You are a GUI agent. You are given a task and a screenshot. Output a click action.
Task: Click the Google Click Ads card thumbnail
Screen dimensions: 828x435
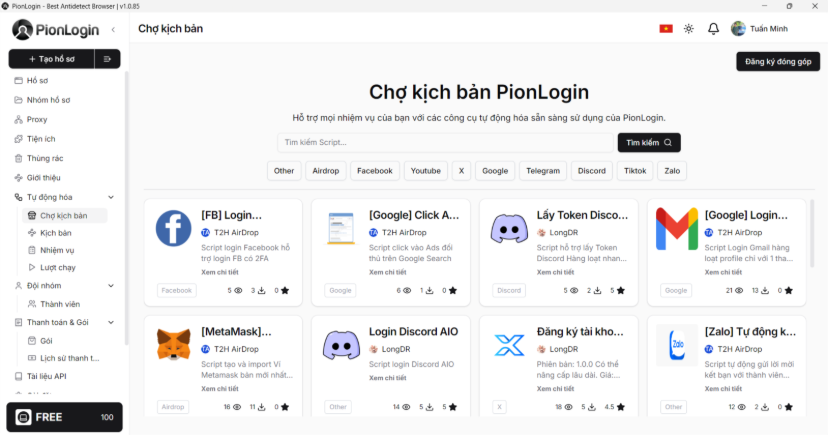(341, 228)
